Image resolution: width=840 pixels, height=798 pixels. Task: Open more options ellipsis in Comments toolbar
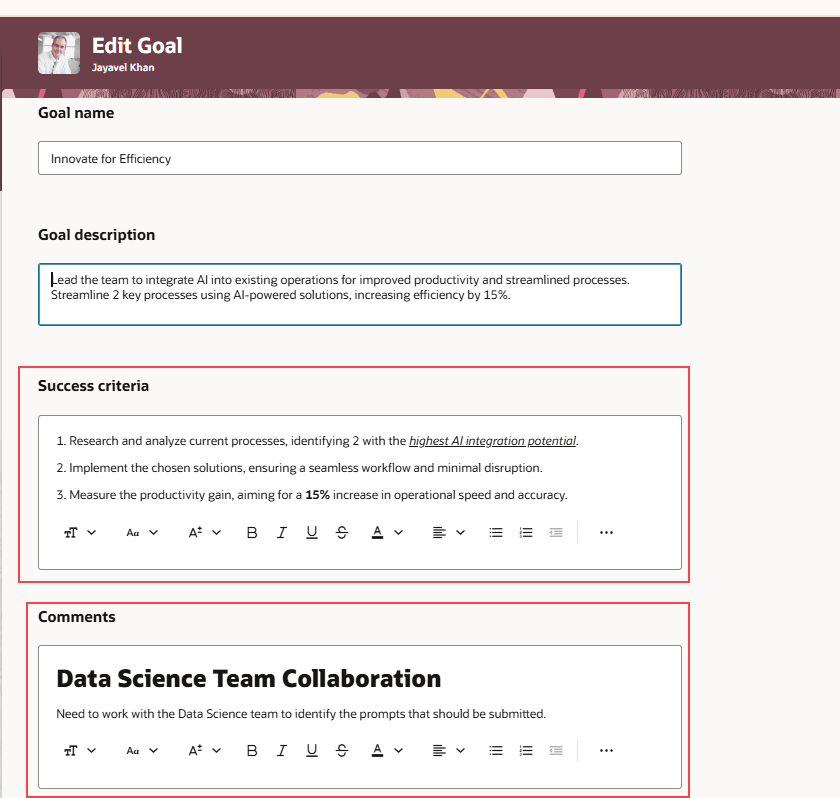tap(606, 750)
